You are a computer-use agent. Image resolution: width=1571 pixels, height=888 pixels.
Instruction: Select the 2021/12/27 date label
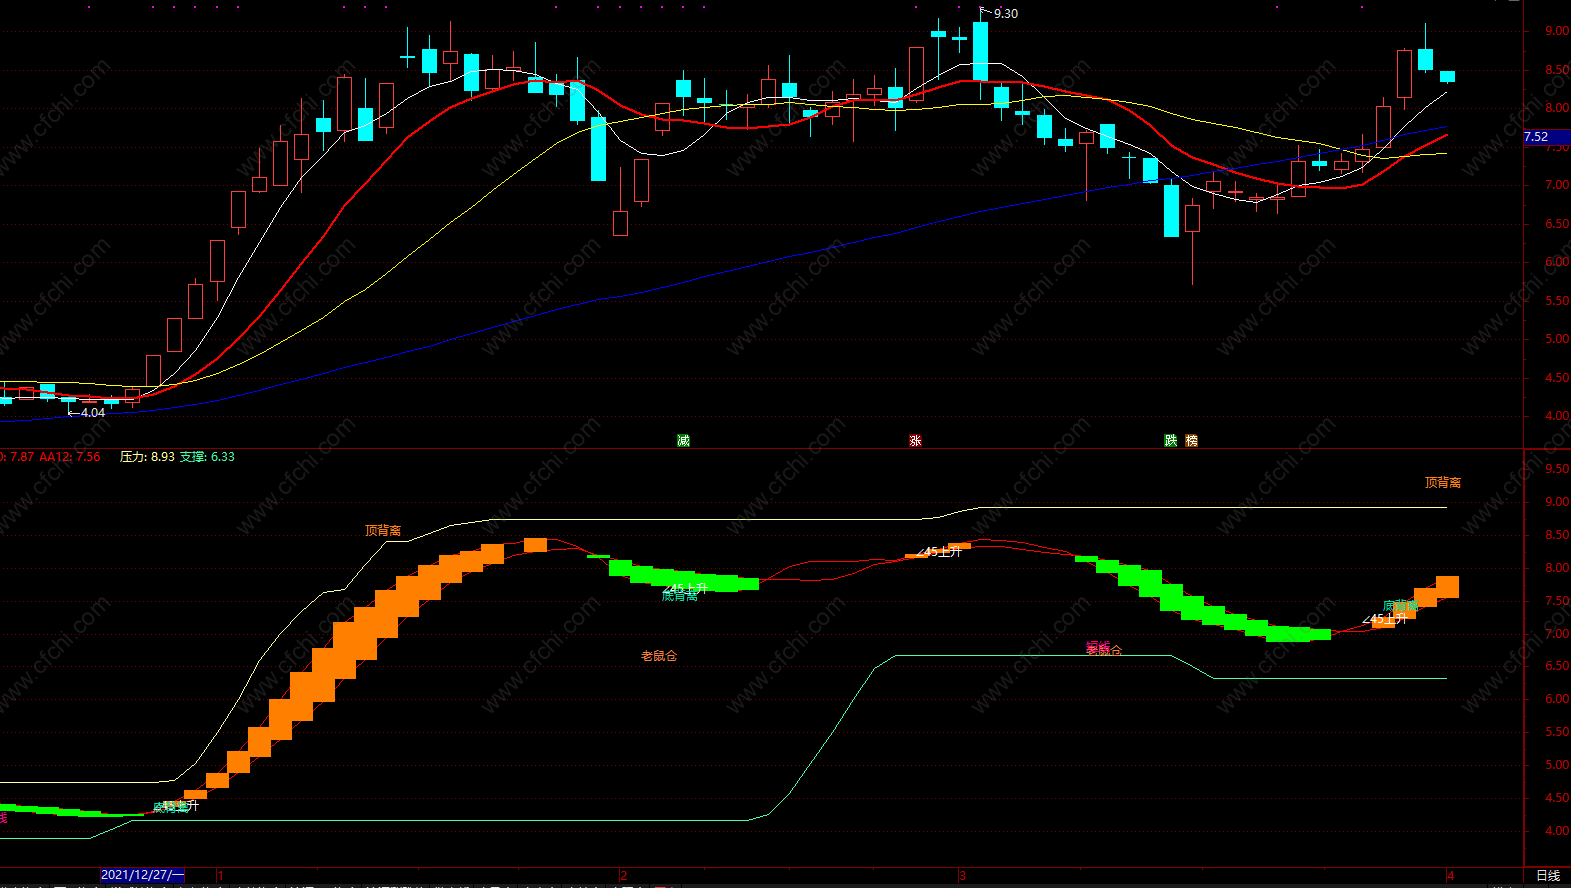[143, 875]
